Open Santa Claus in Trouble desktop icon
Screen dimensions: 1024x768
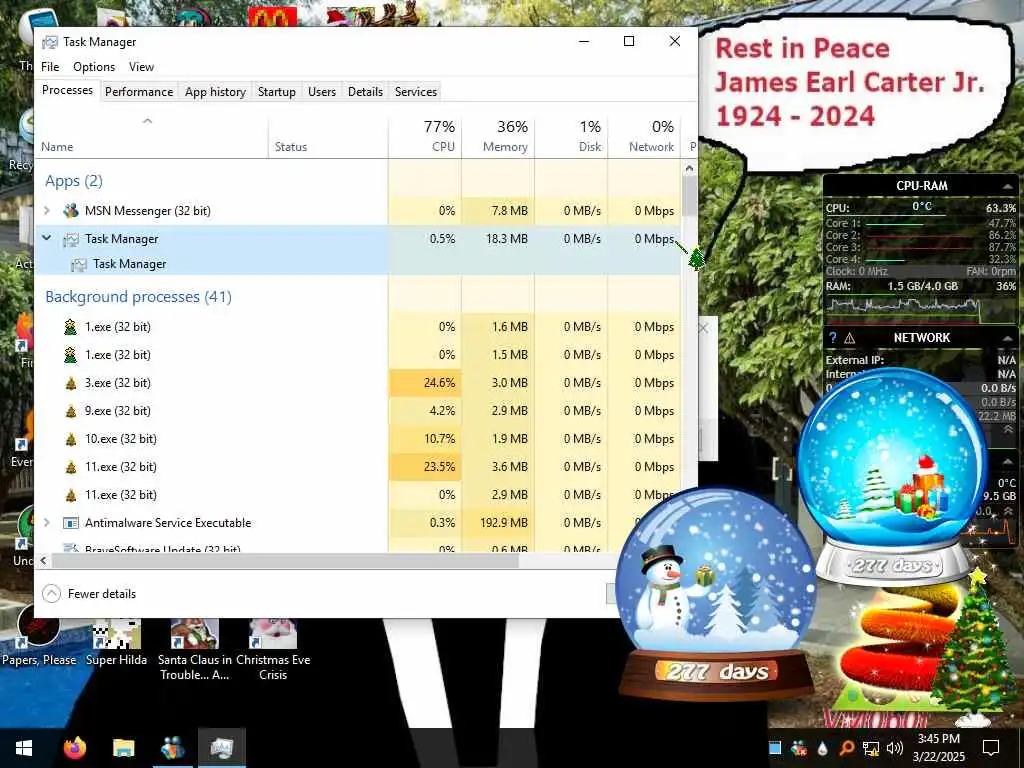(195, 649)
